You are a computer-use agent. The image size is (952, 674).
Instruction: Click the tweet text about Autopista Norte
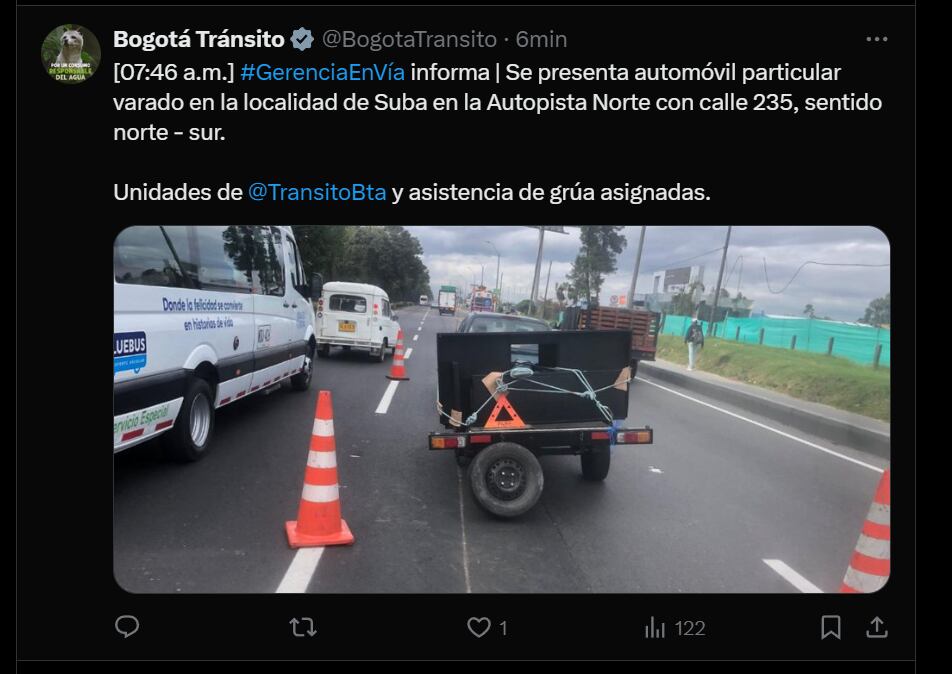click(x=497, y=102)
